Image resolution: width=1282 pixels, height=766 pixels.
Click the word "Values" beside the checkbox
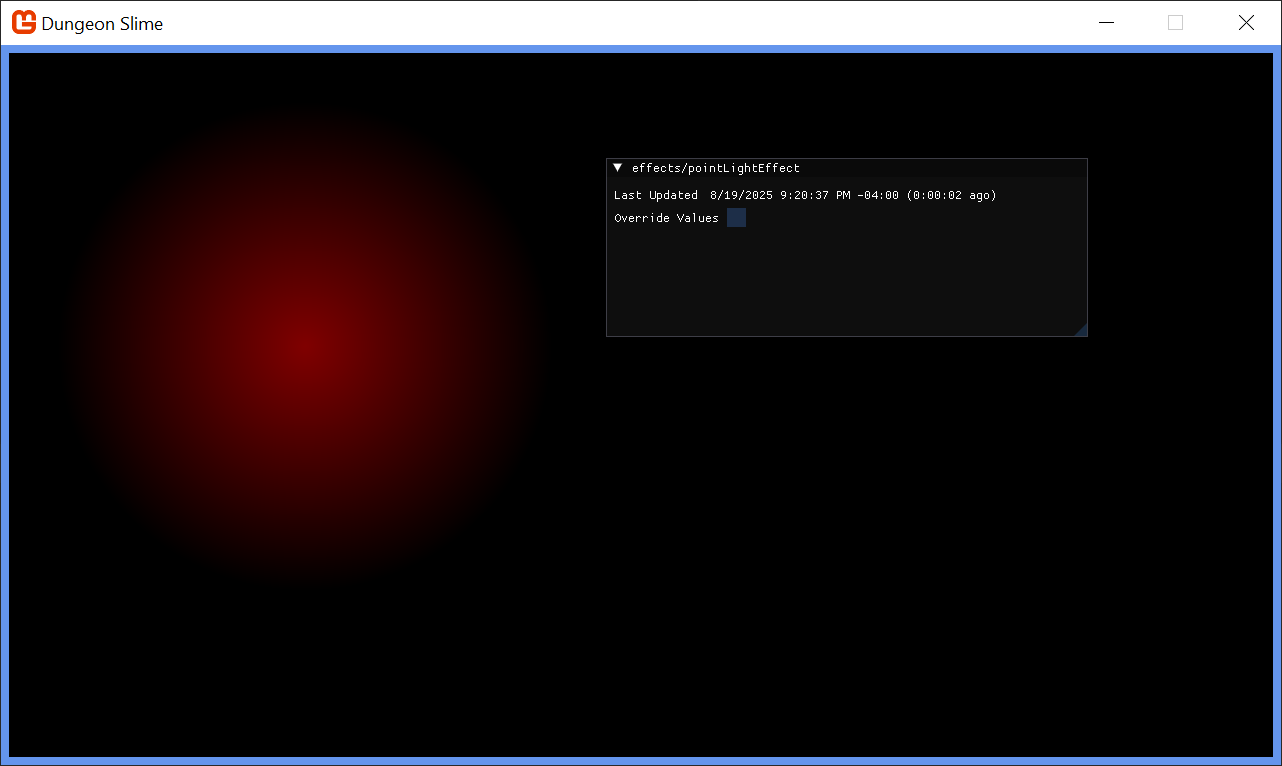point(698,218)
